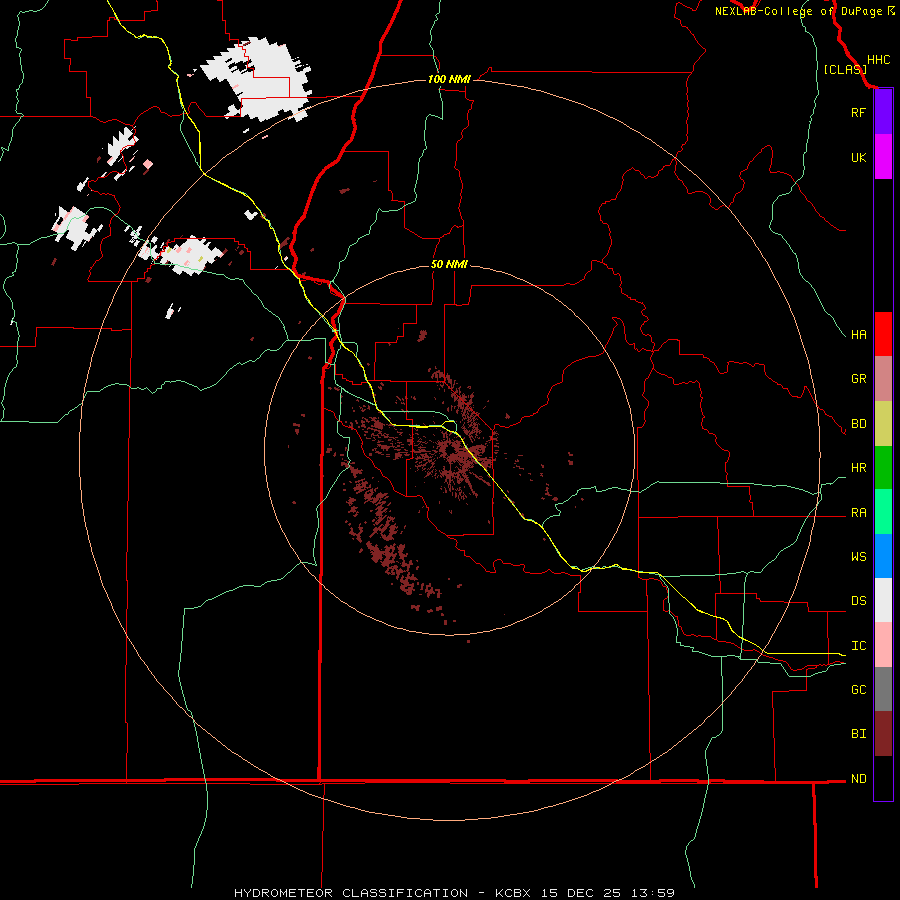Click the DS white legend swatch

click(883, 600)
